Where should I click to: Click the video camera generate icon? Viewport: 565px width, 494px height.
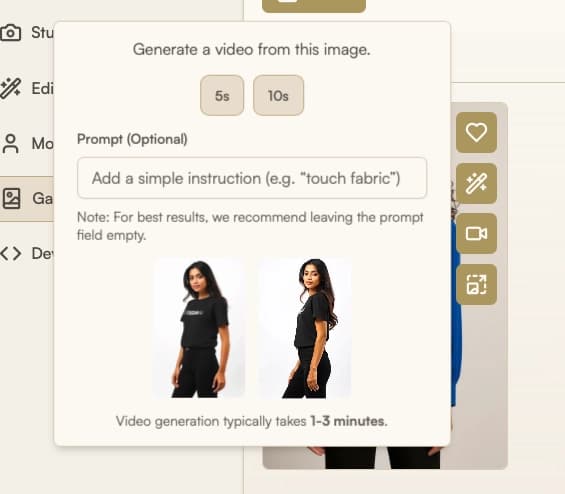coord(476,233)
